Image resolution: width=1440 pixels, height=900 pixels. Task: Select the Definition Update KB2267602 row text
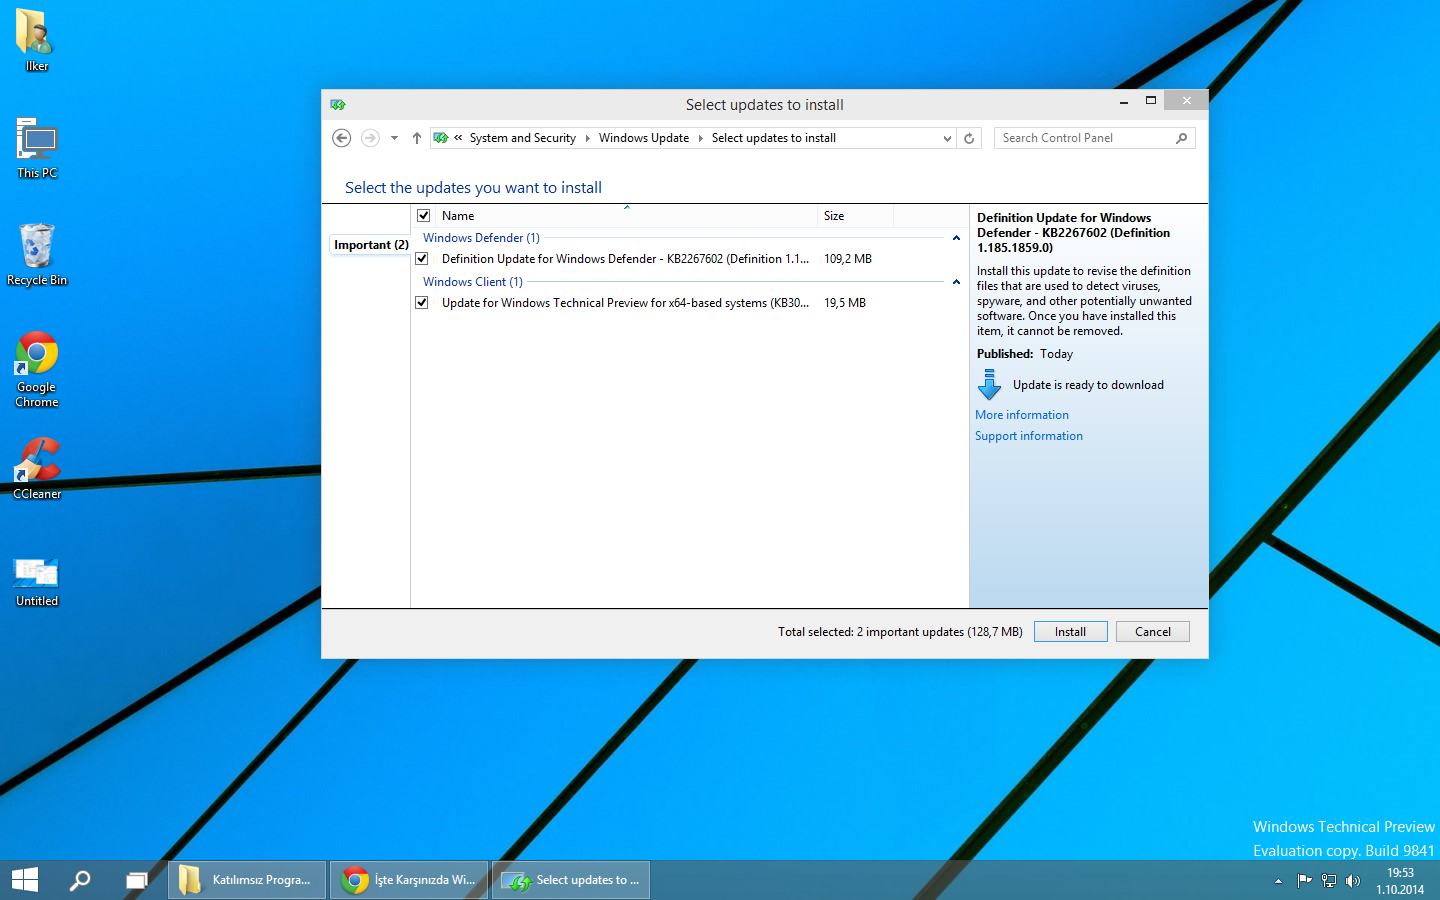(x=626, y=259)
